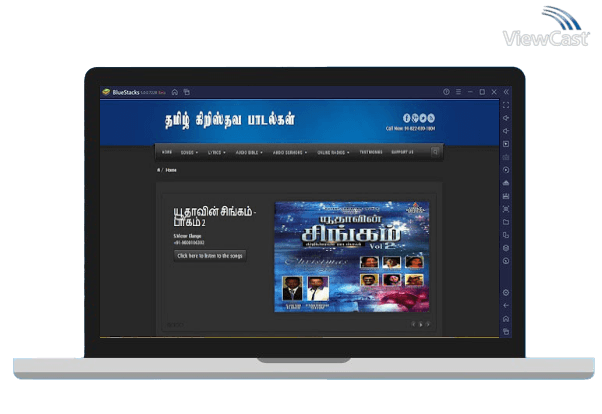Click the Call Now phone number text
Screen dimensions: 602x414
(410, 129)
